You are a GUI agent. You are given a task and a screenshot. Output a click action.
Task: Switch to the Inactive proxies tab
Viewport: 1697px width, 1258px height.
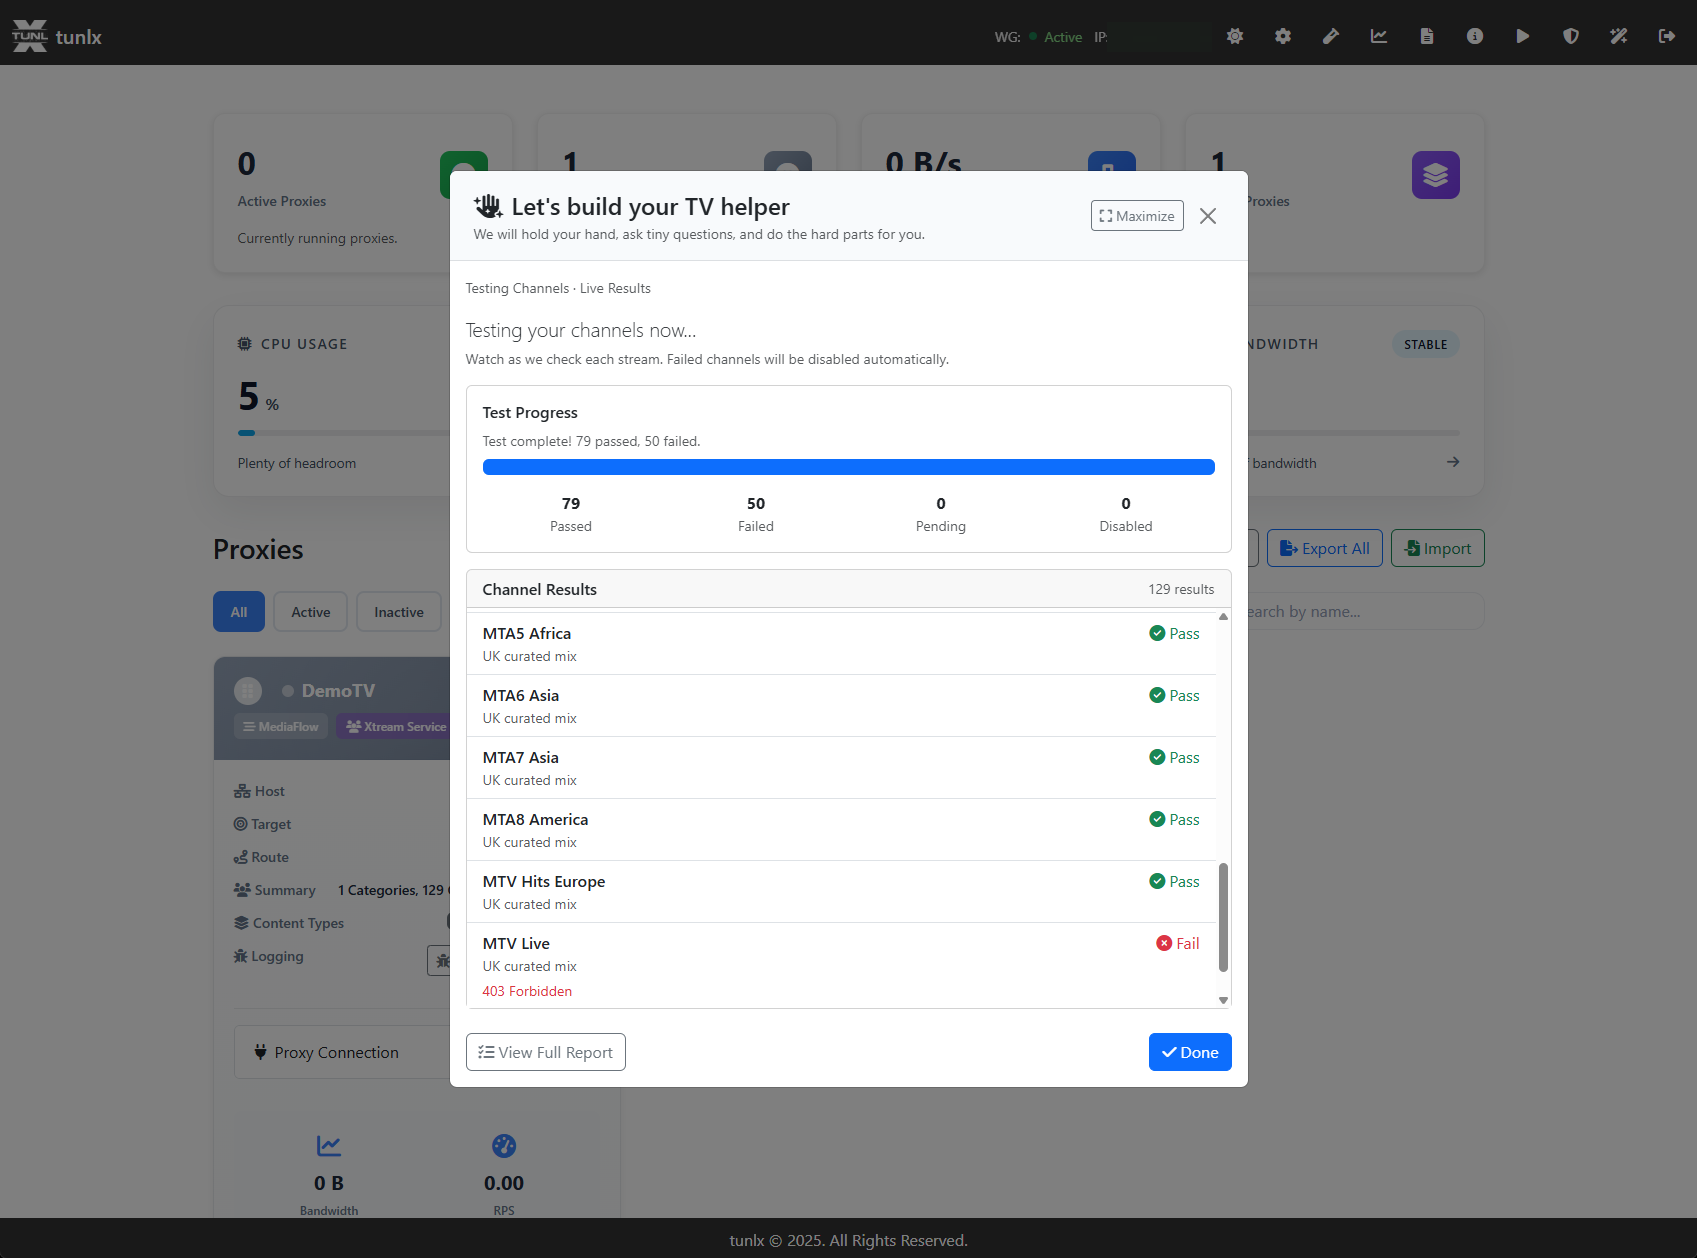click(398, 612)
